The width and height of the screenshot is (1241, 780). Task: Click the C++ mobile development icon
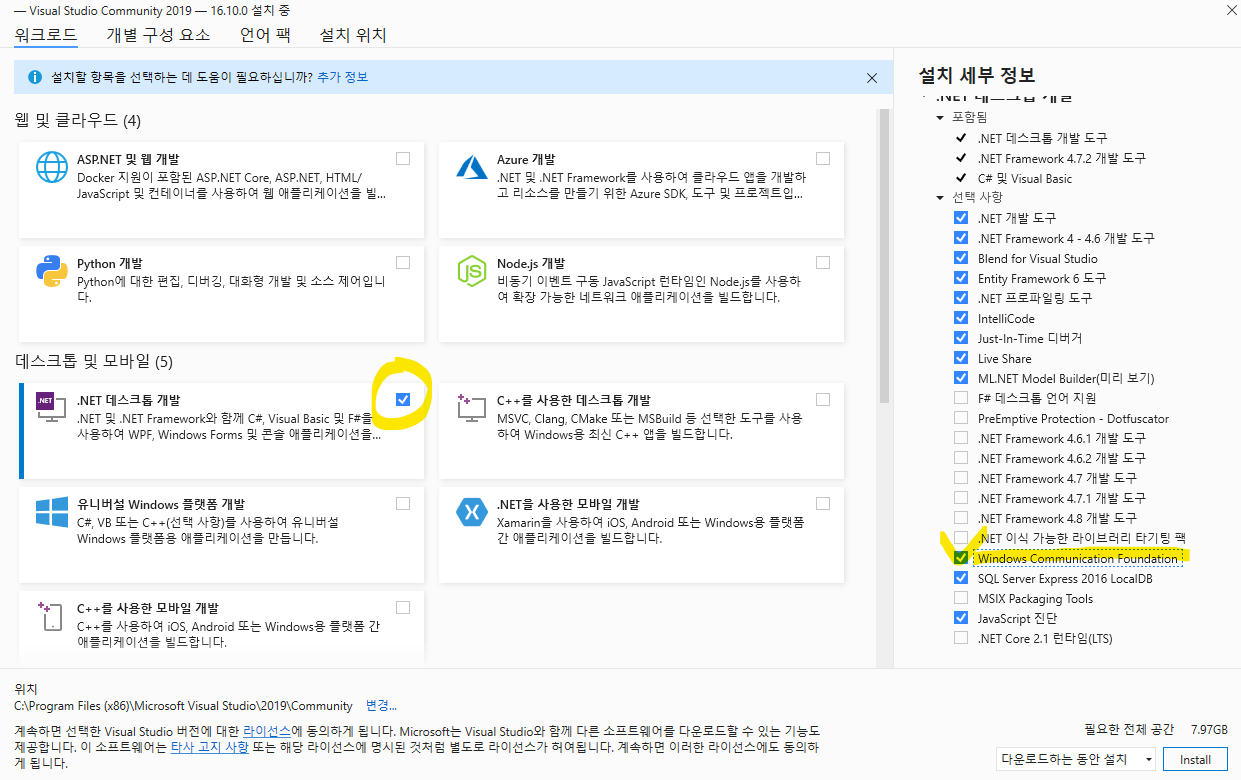point(51,615)
